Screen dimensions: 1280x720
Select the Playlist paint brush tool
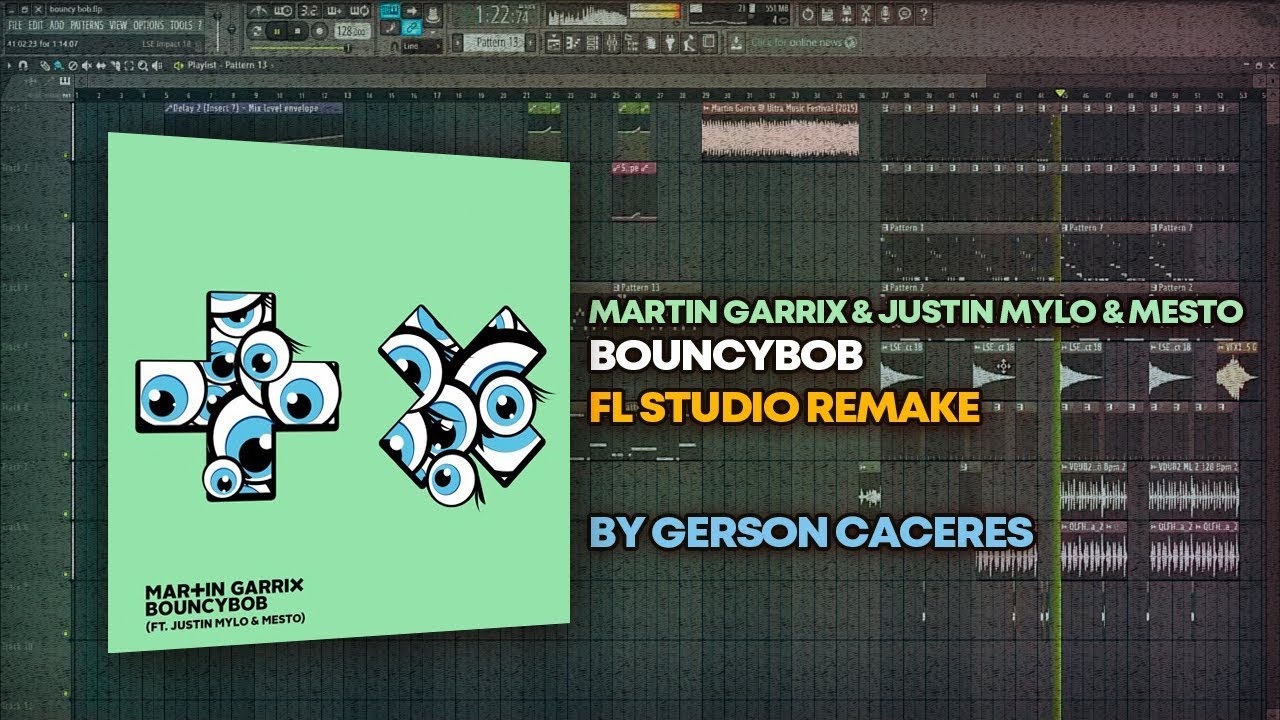tap(58, 65)
